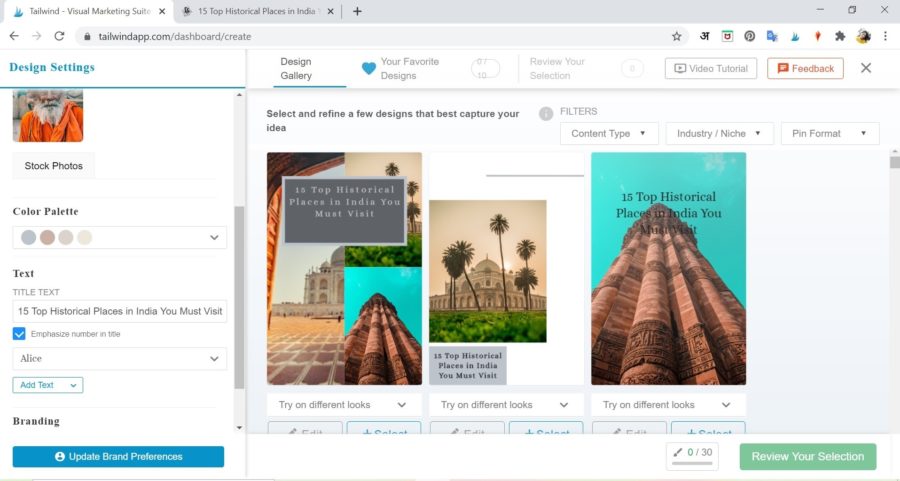Open the Pin Format filter

point(829,133)
